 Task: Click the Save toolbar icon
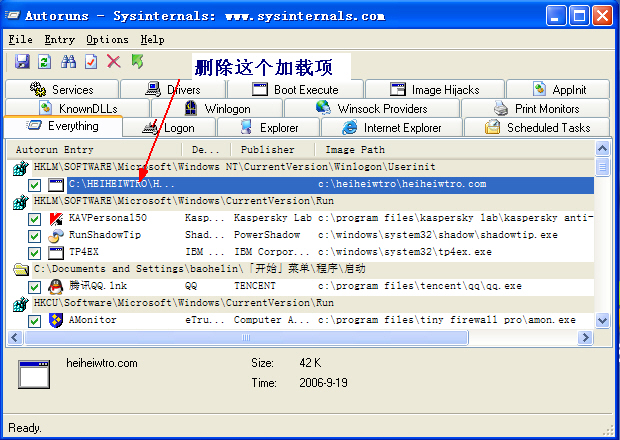click(22, 62)
